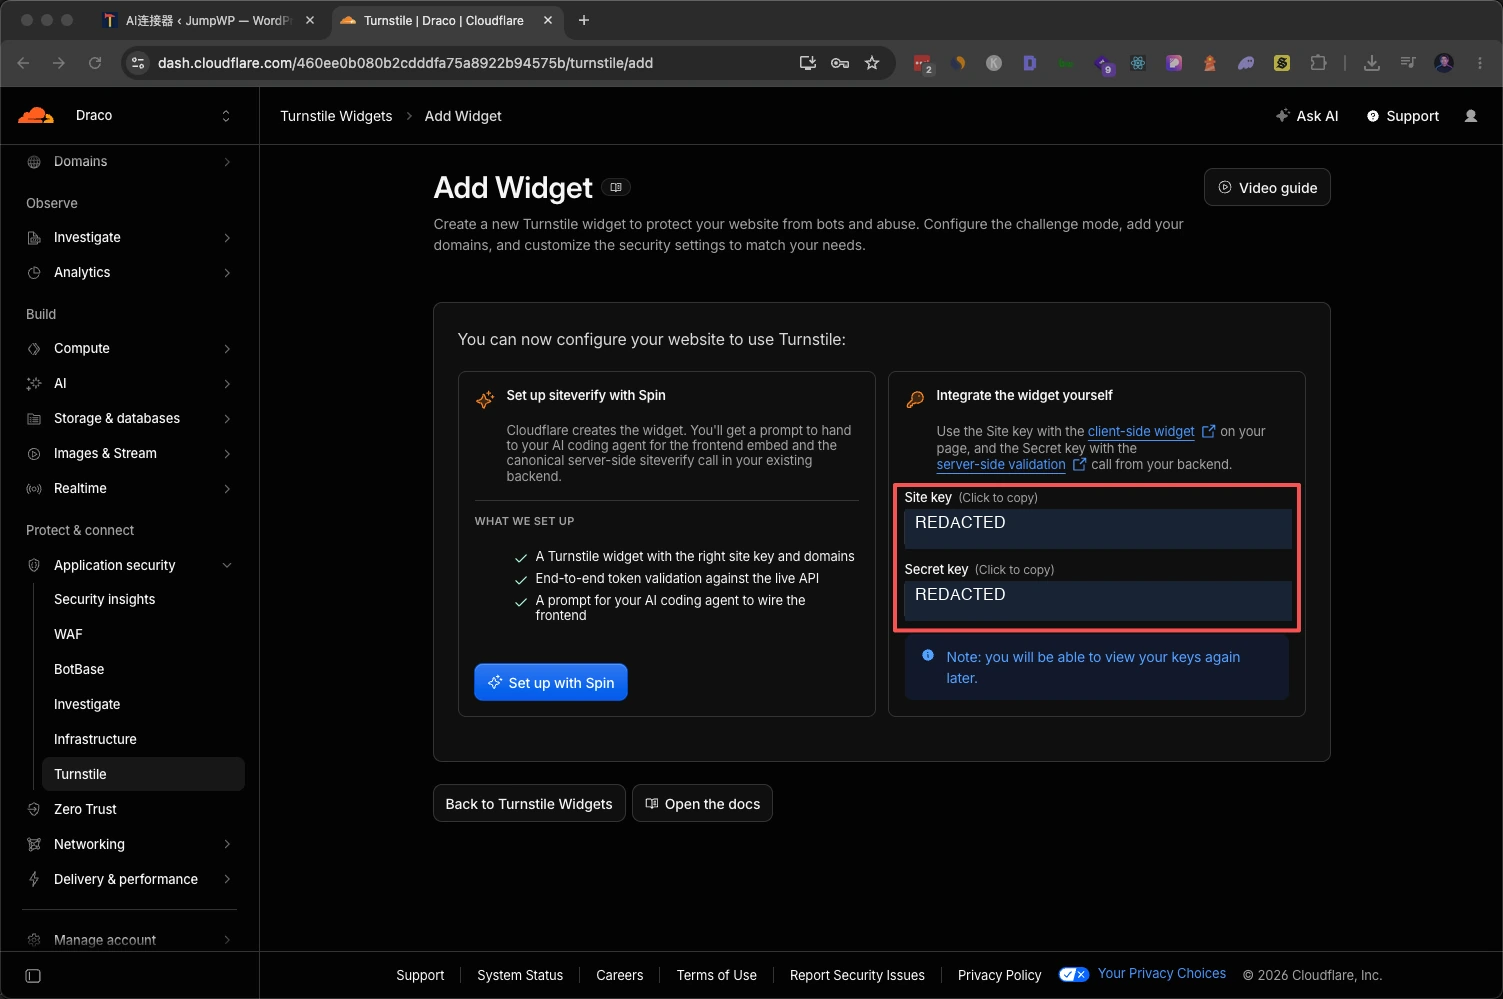
Task: Click the address bar URL
Action: (x=405, y=63)
